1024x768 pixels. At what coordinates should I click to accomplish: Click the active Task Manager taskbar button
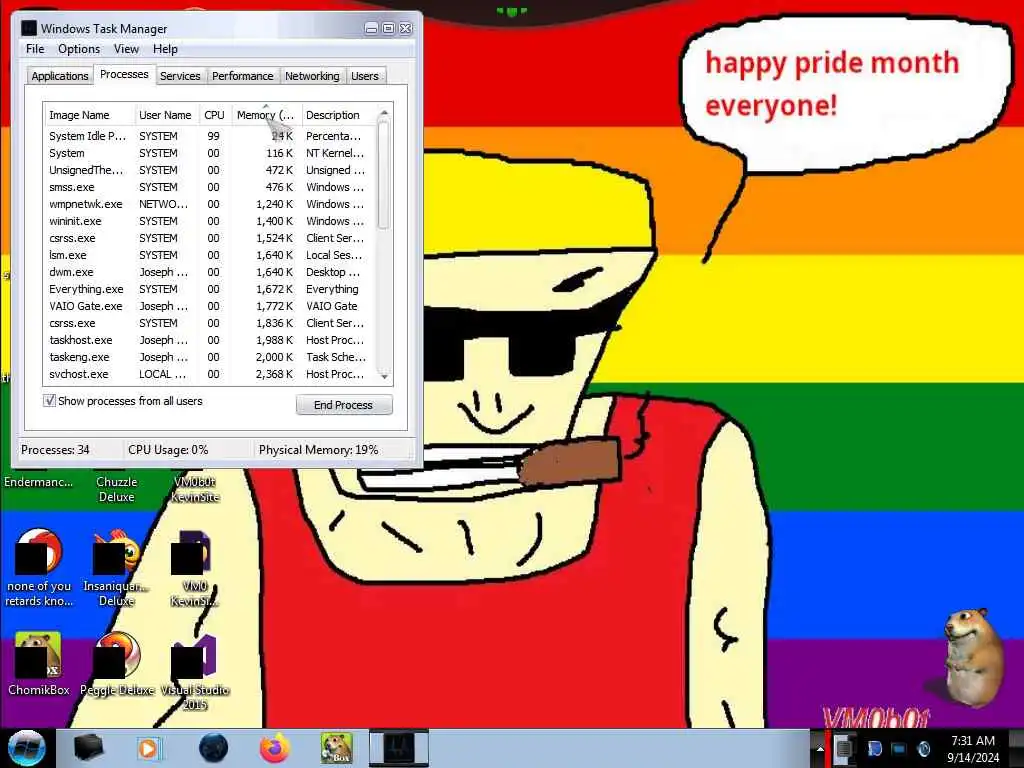coord(399,748)
